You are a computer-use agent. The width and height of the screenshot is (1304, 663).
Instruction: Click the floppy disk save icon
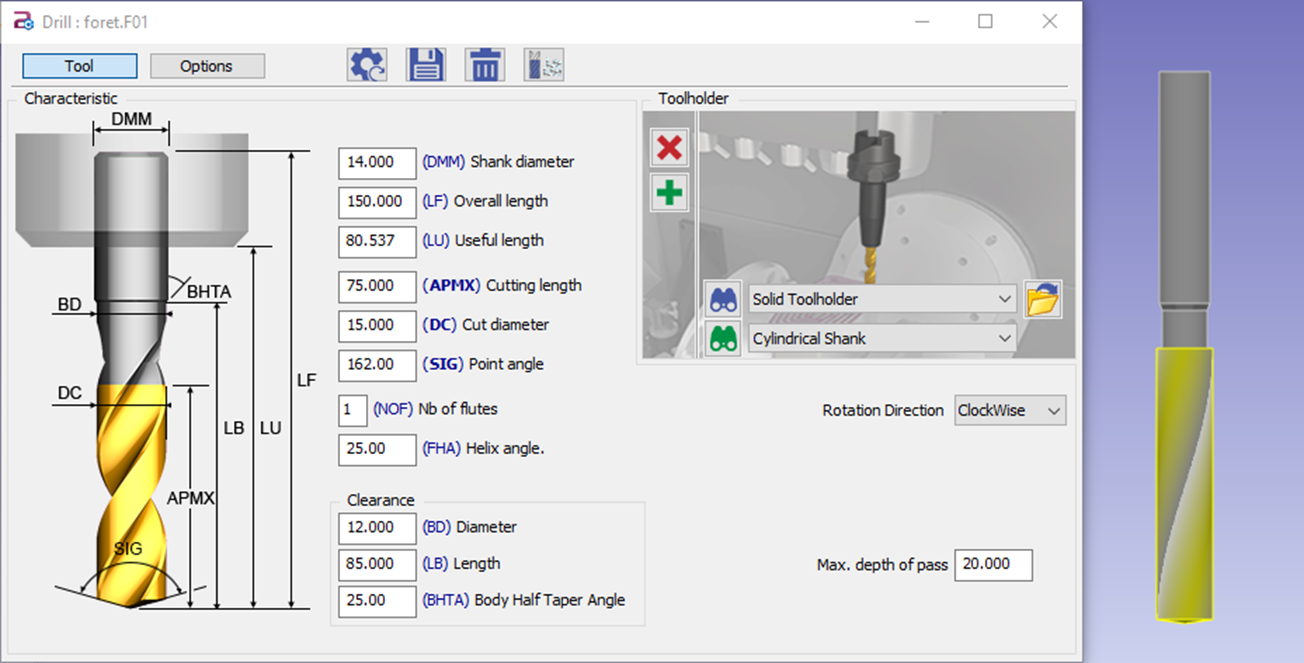[426, 66]
